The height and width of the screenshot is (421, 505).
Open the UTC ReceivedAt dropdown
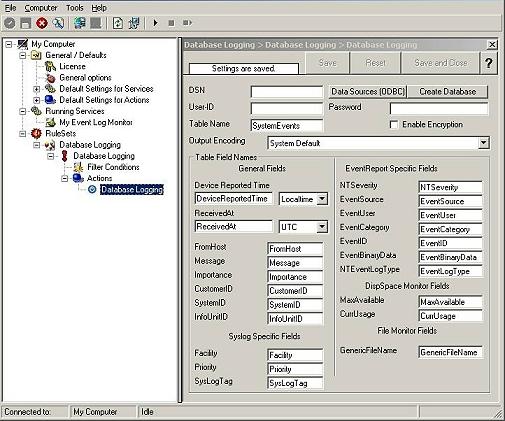click(322, 227)
